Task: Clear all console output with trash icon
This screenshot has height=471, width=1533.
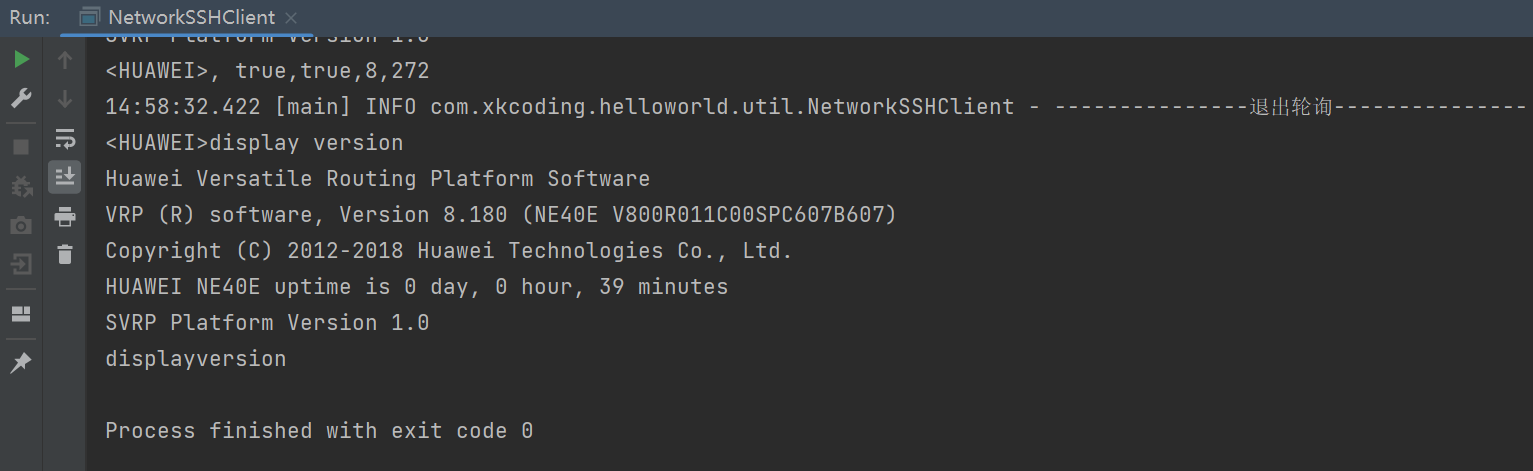Action: [65, 254]
